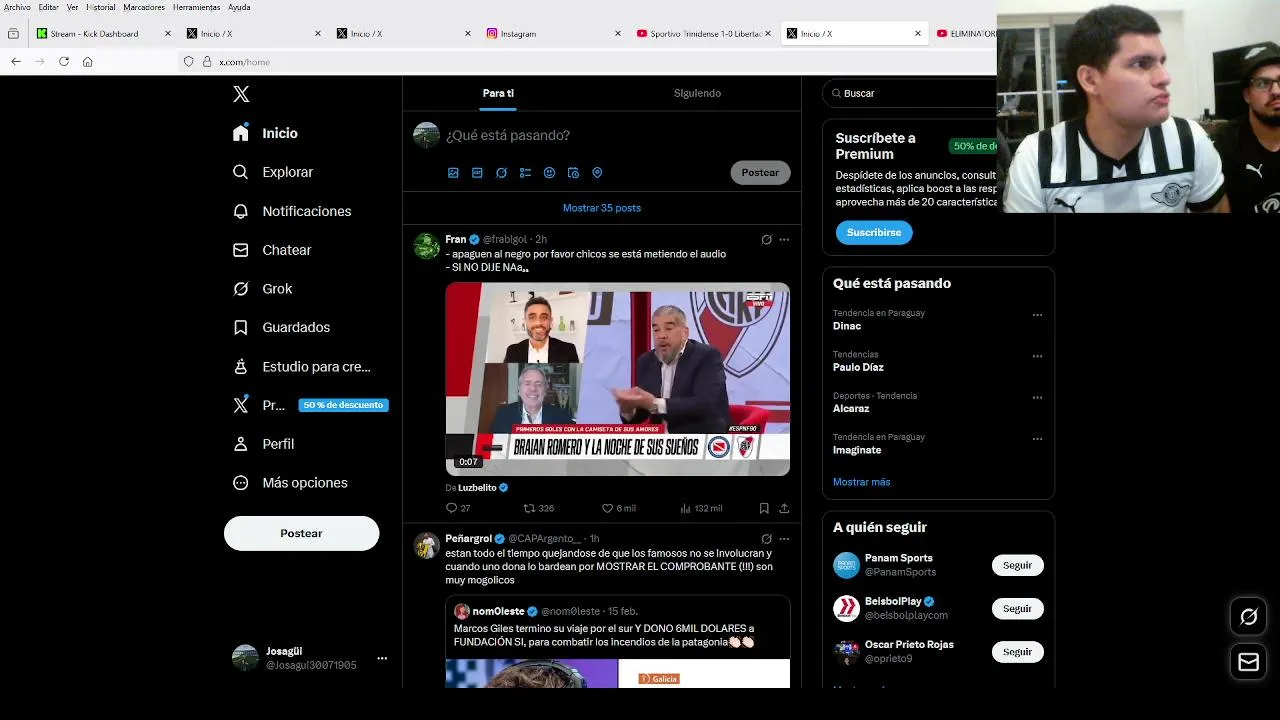Open options for Imagínate trend
The image size is (1280, 720).
(1037, 439)
